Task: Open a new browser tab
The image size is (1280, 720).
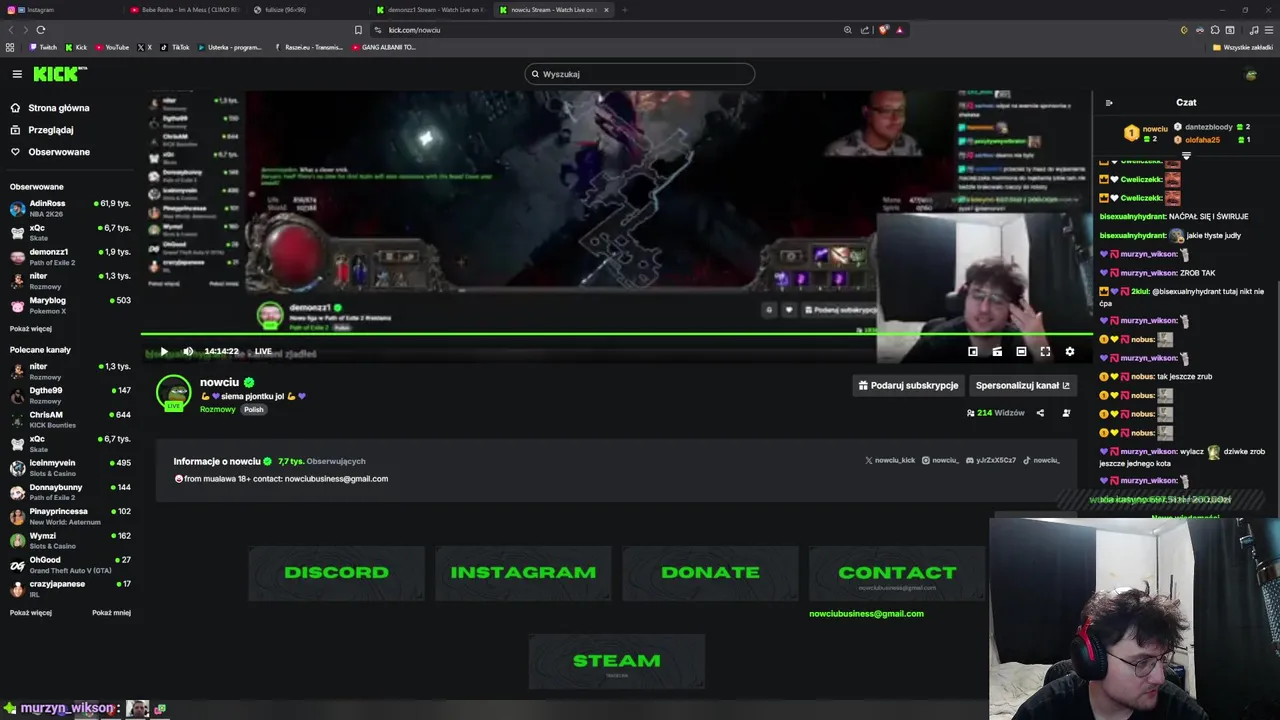Action: (624, 10)
